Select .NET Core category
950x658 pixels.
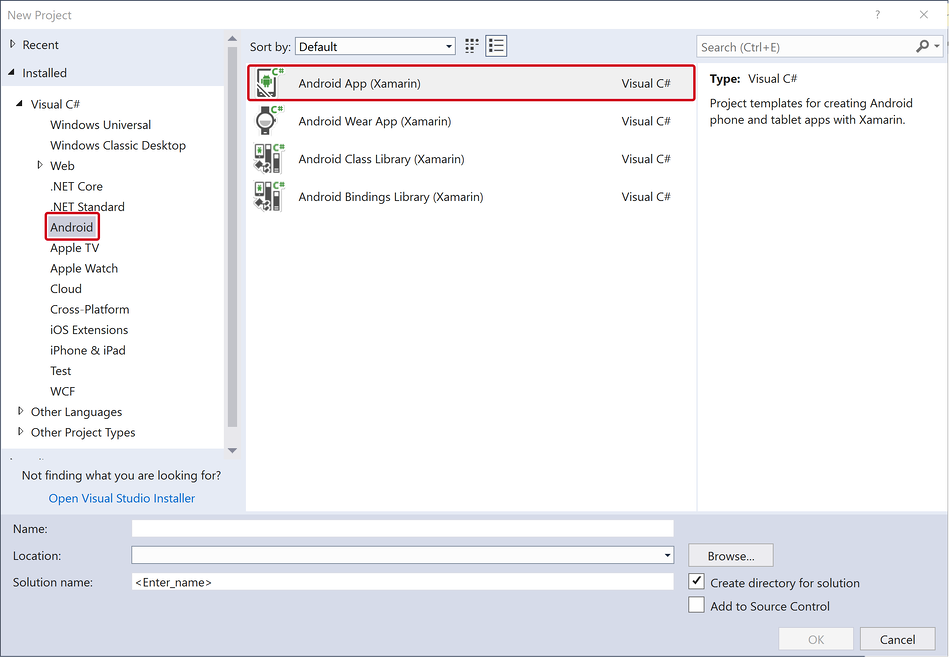pos(76,187)
